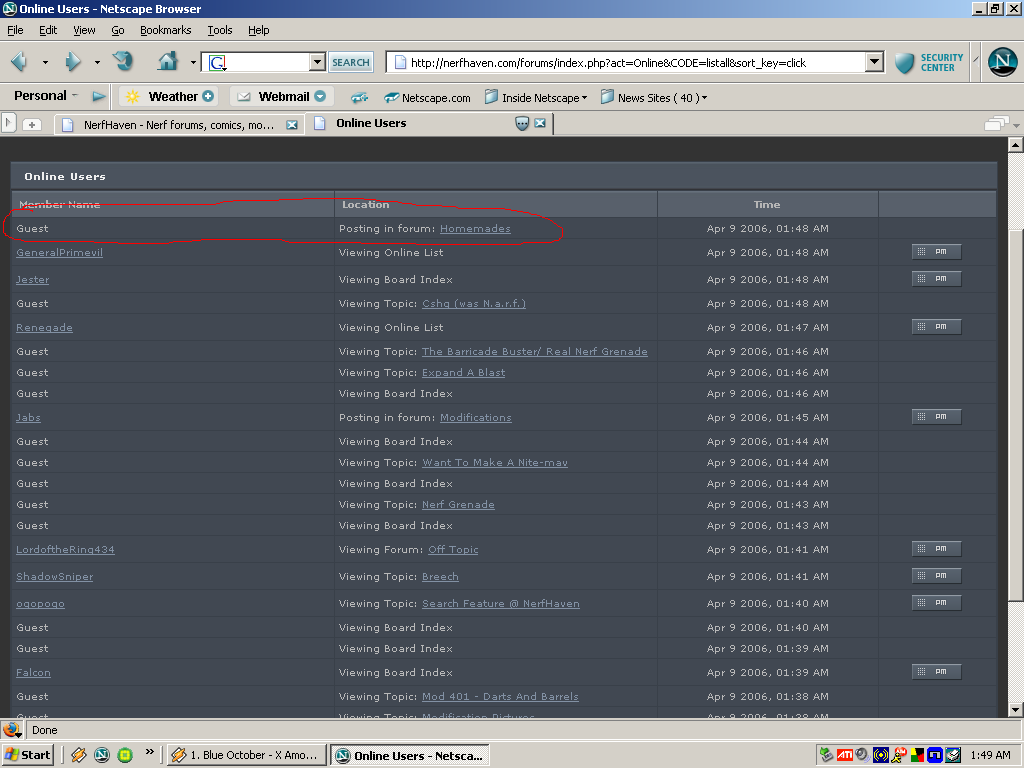1024x768 pixels.
Task: Click the SEARCH button
Action: (x=351, y=62)
